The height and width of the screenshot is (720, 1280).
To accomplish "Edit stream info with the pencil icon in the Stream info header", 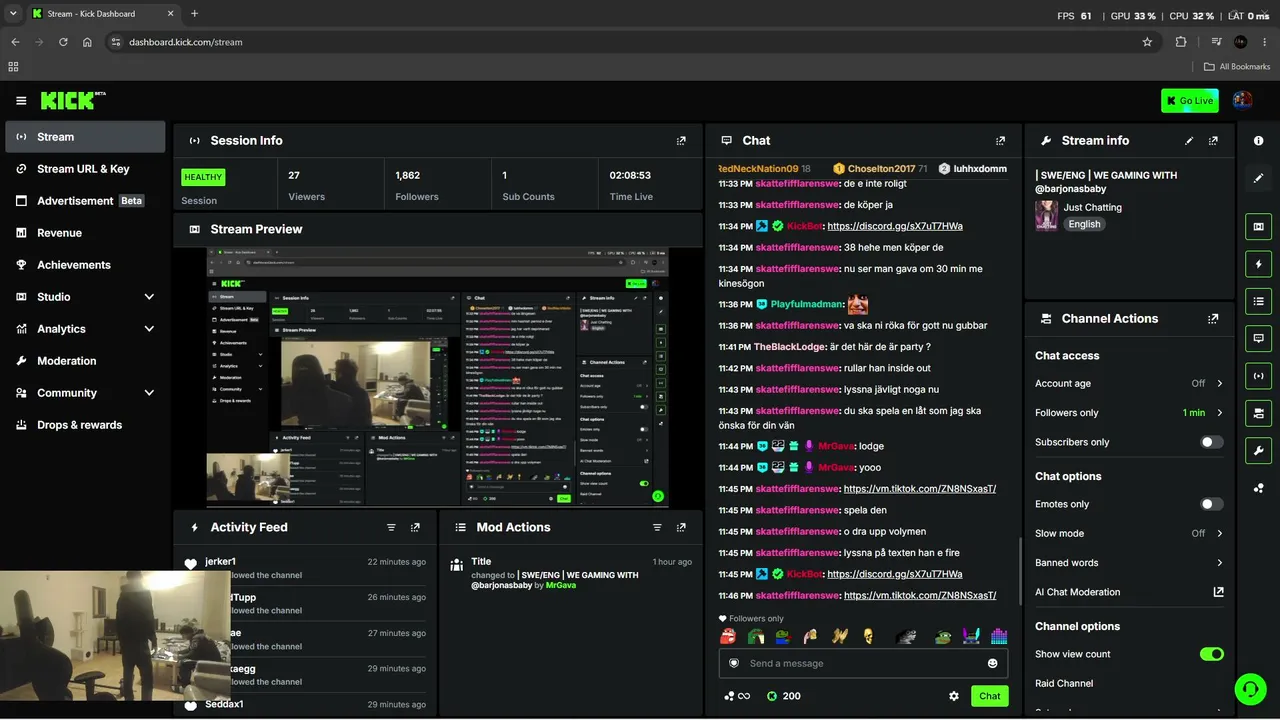I will point(1189,141).
